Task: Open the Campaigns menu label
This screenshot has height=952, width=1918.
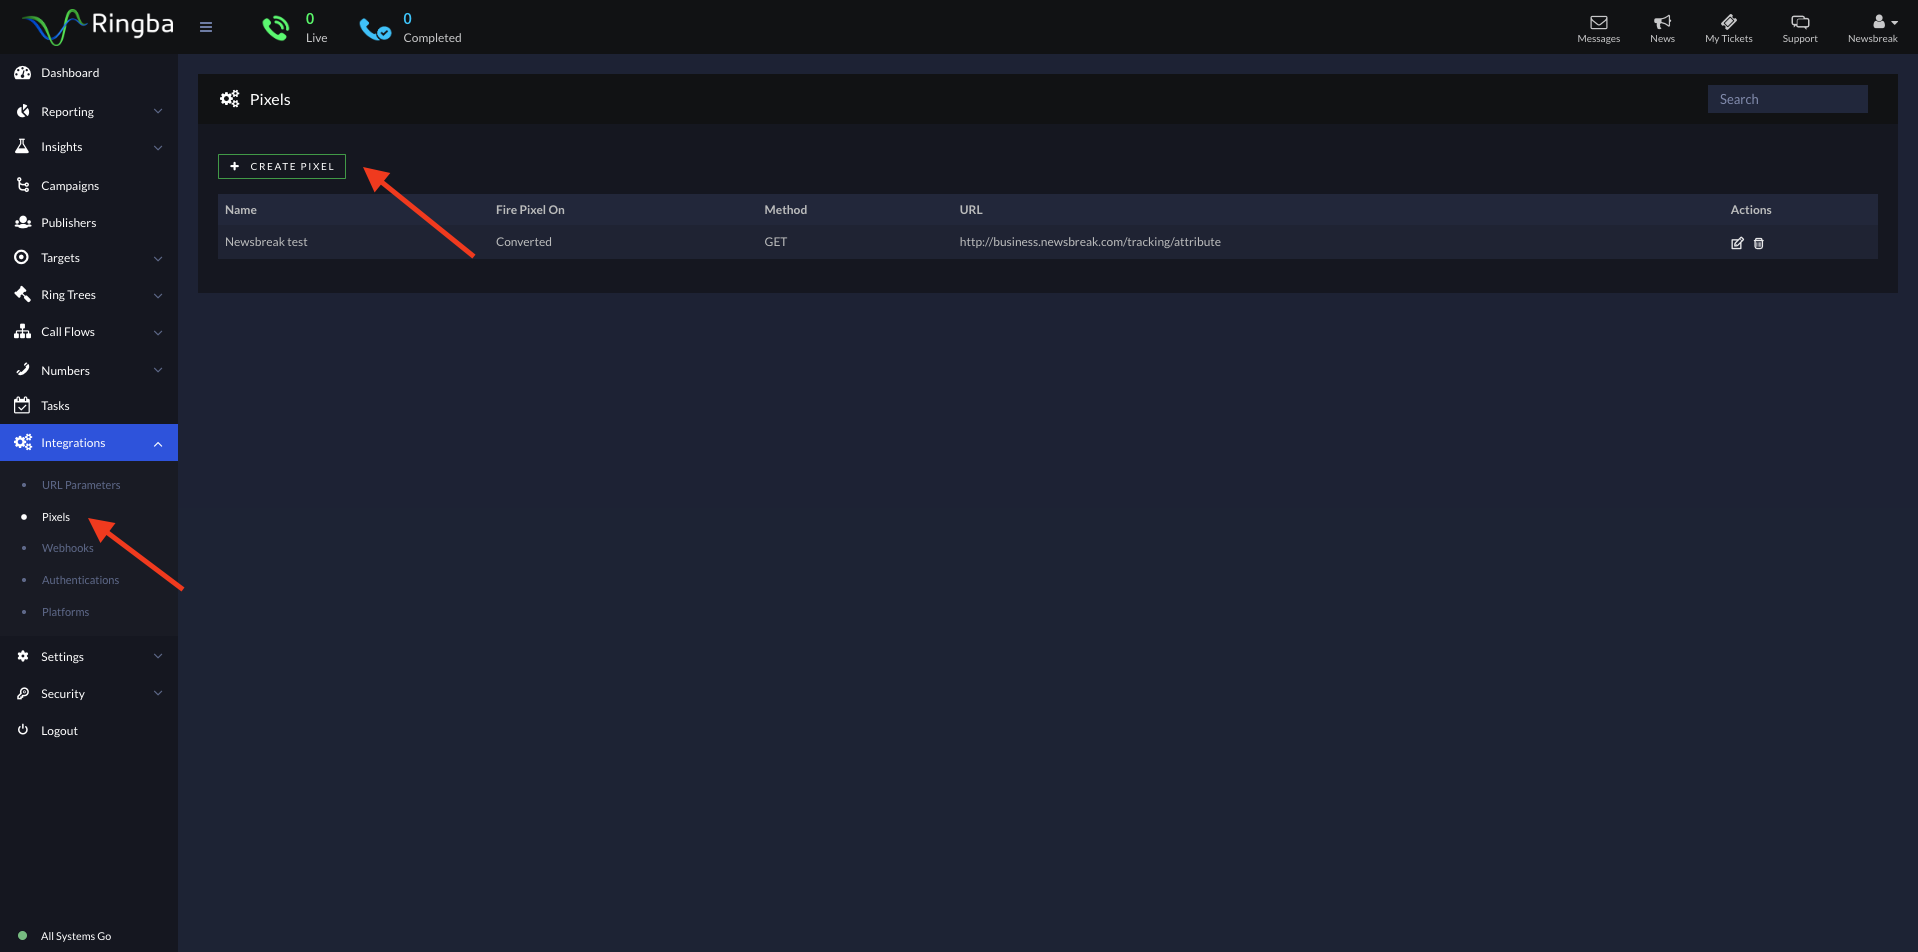Action: [x=70, y=186]
